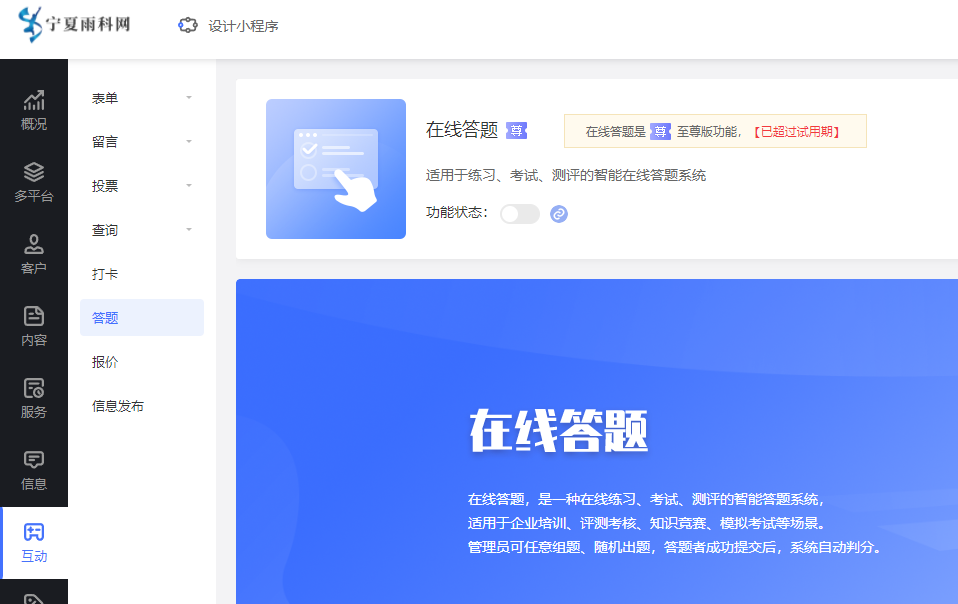Open the 留言 menu item
Image resolution: width=958 pixels, height=604 pixels.
(142, 142)
